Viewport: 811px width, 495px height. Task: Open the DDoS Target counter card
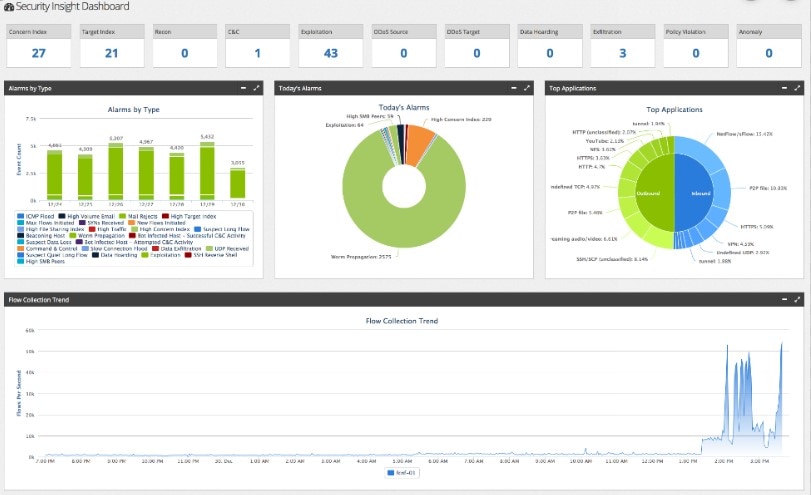(x=477, y=46)
